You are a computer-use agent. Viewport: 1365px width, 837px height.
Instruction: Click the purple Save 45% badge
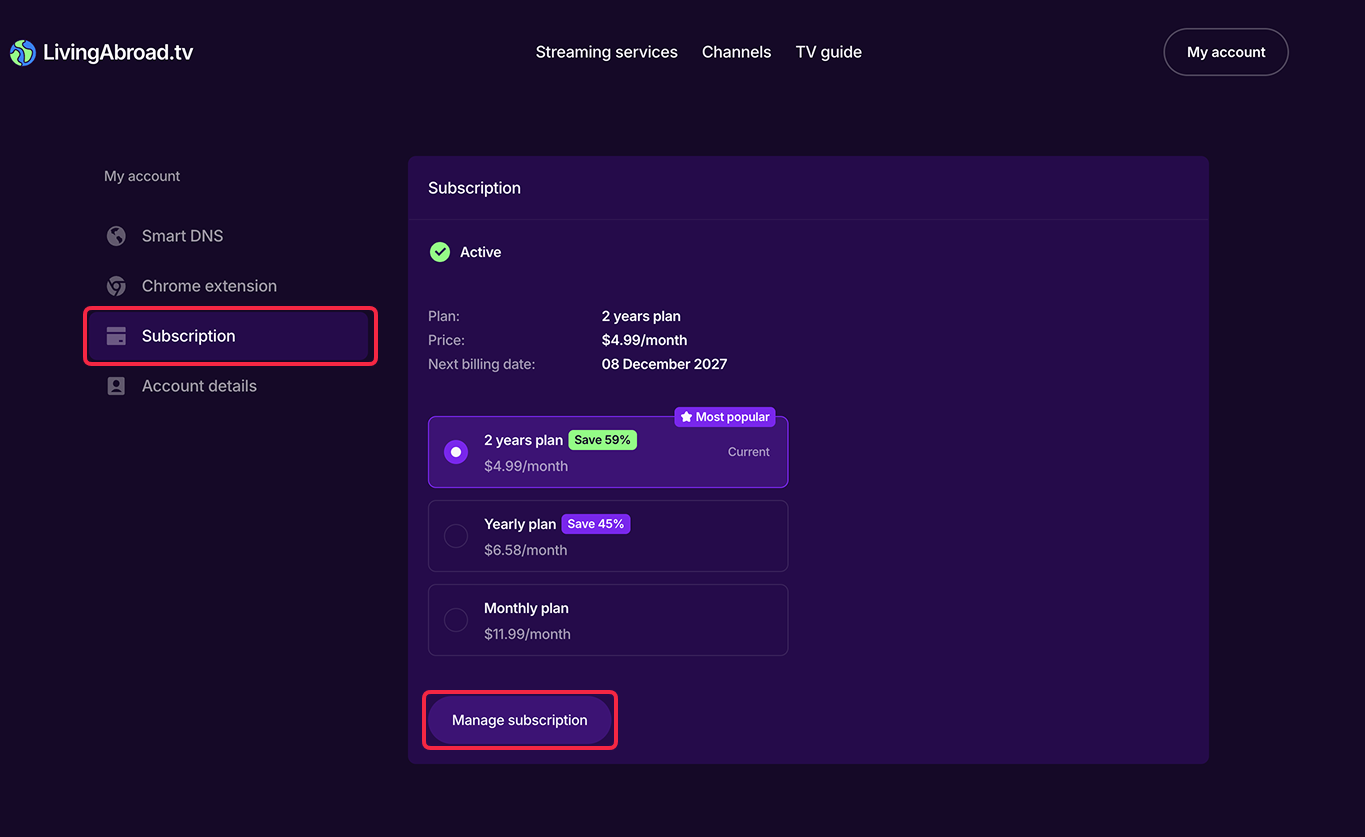pyautogui.click(x=595, y=524)
